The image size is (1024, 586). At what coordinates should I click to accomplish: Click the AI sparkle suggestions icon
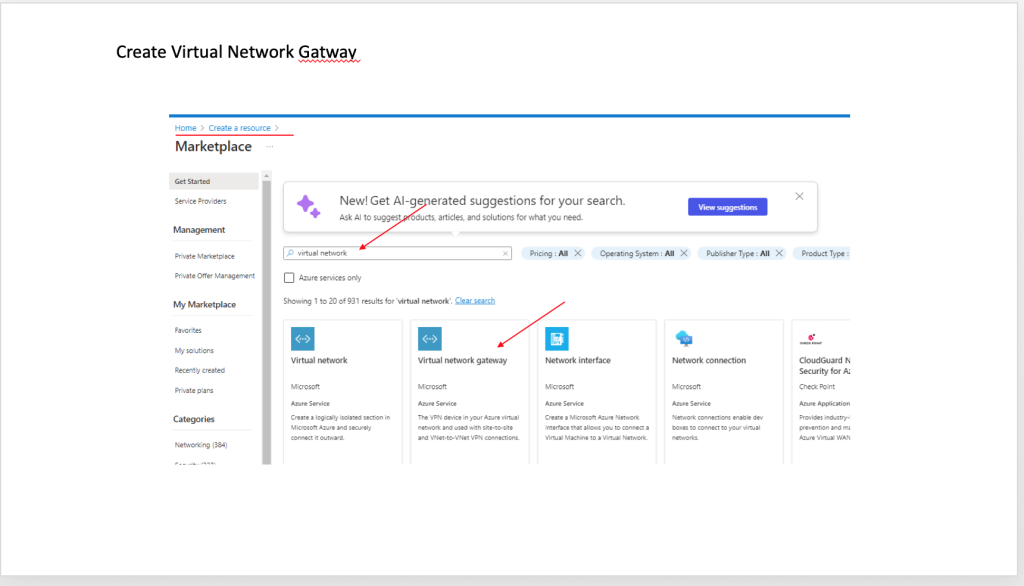[309, 207]
